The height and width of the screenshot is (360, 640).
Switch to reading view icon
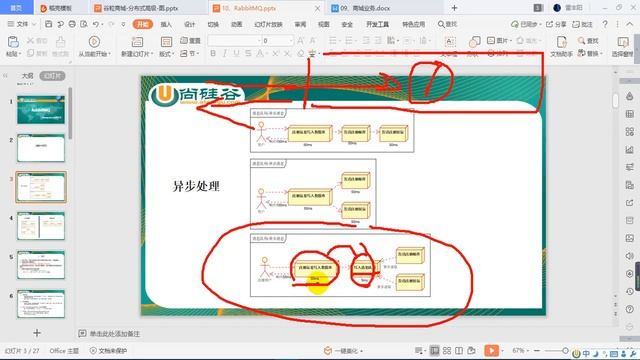459,351
